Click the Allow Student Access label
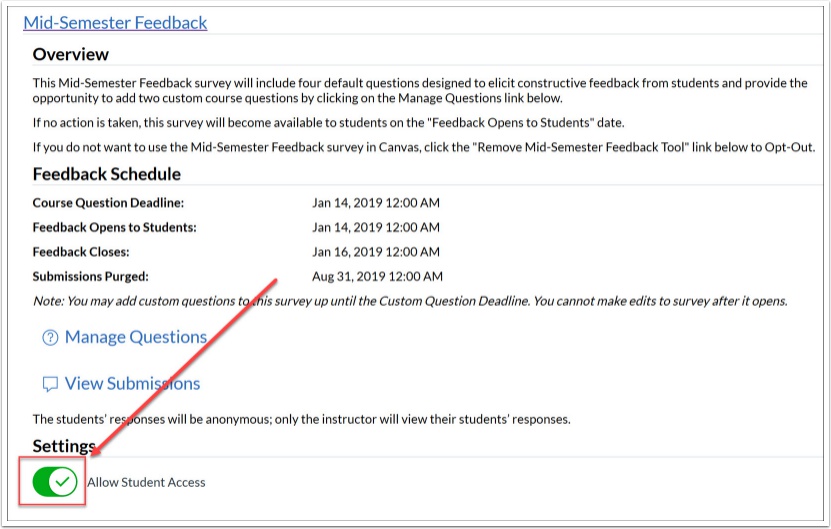The width and height of the screenshot is (831, 529). click(146, 482)
